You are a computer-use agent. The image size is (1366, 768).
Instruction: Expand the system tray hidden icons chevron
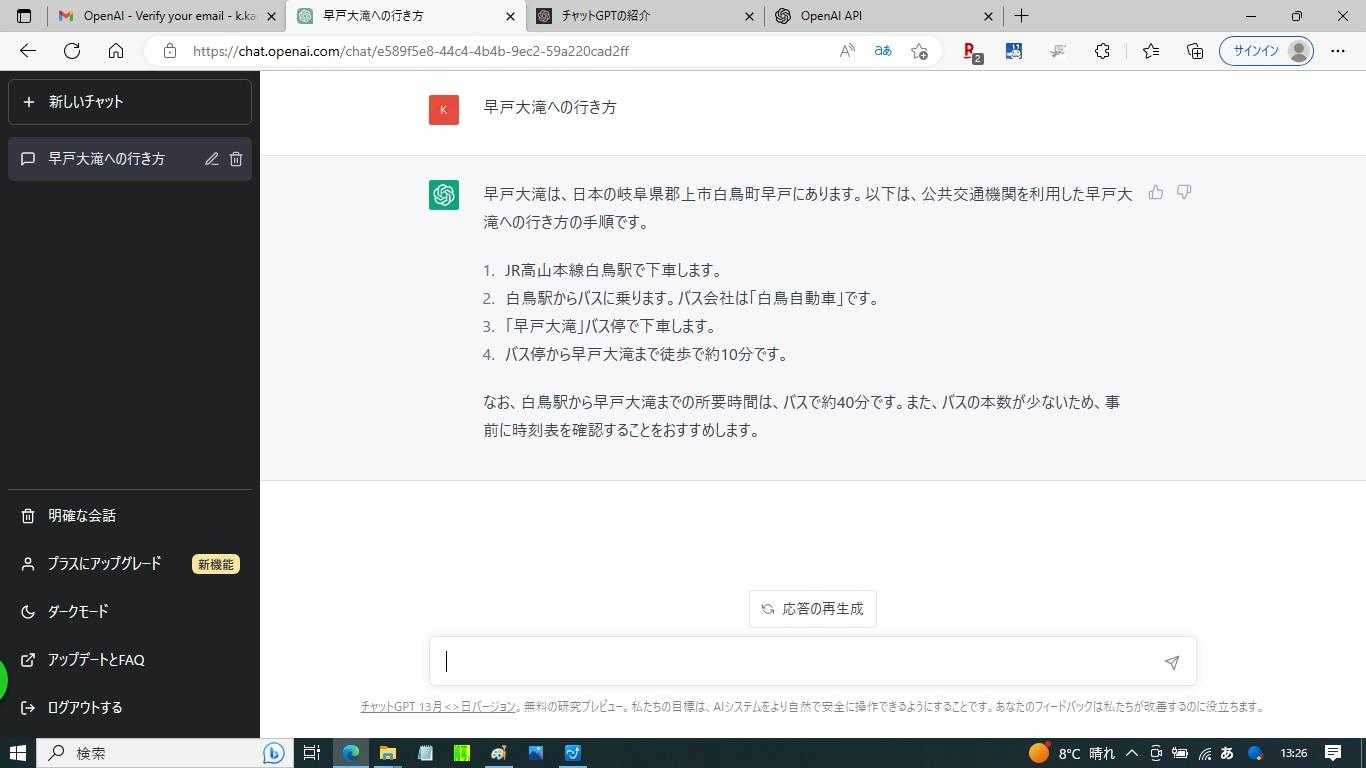[x=1132, y=753]
